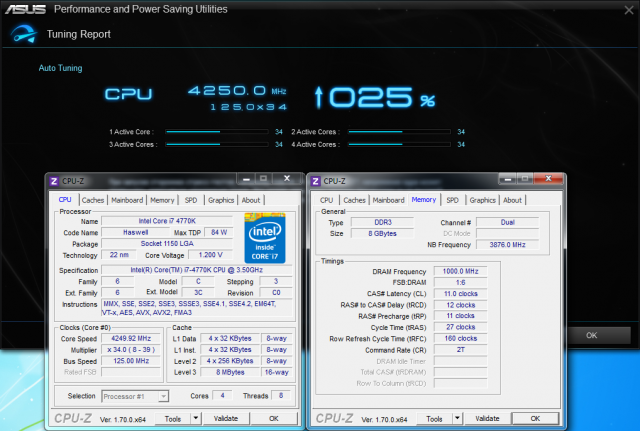Click the 1 Active Core ratio bar
The height and width of the screenshot is (431, 640).
pos(217,132)
